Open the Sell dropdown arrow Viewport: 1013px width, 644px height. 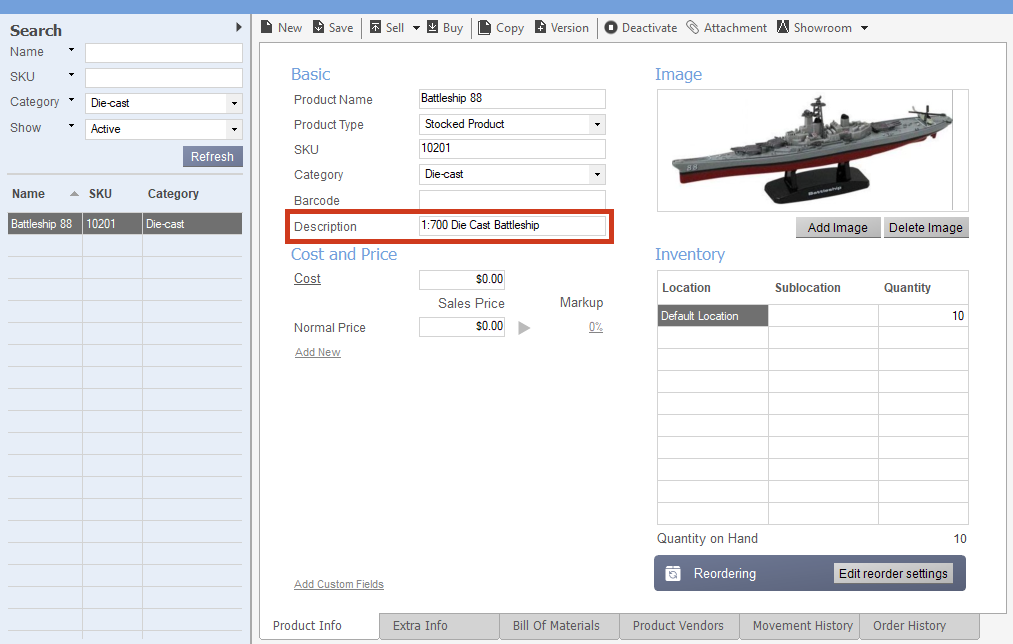[x=416, y=28]
